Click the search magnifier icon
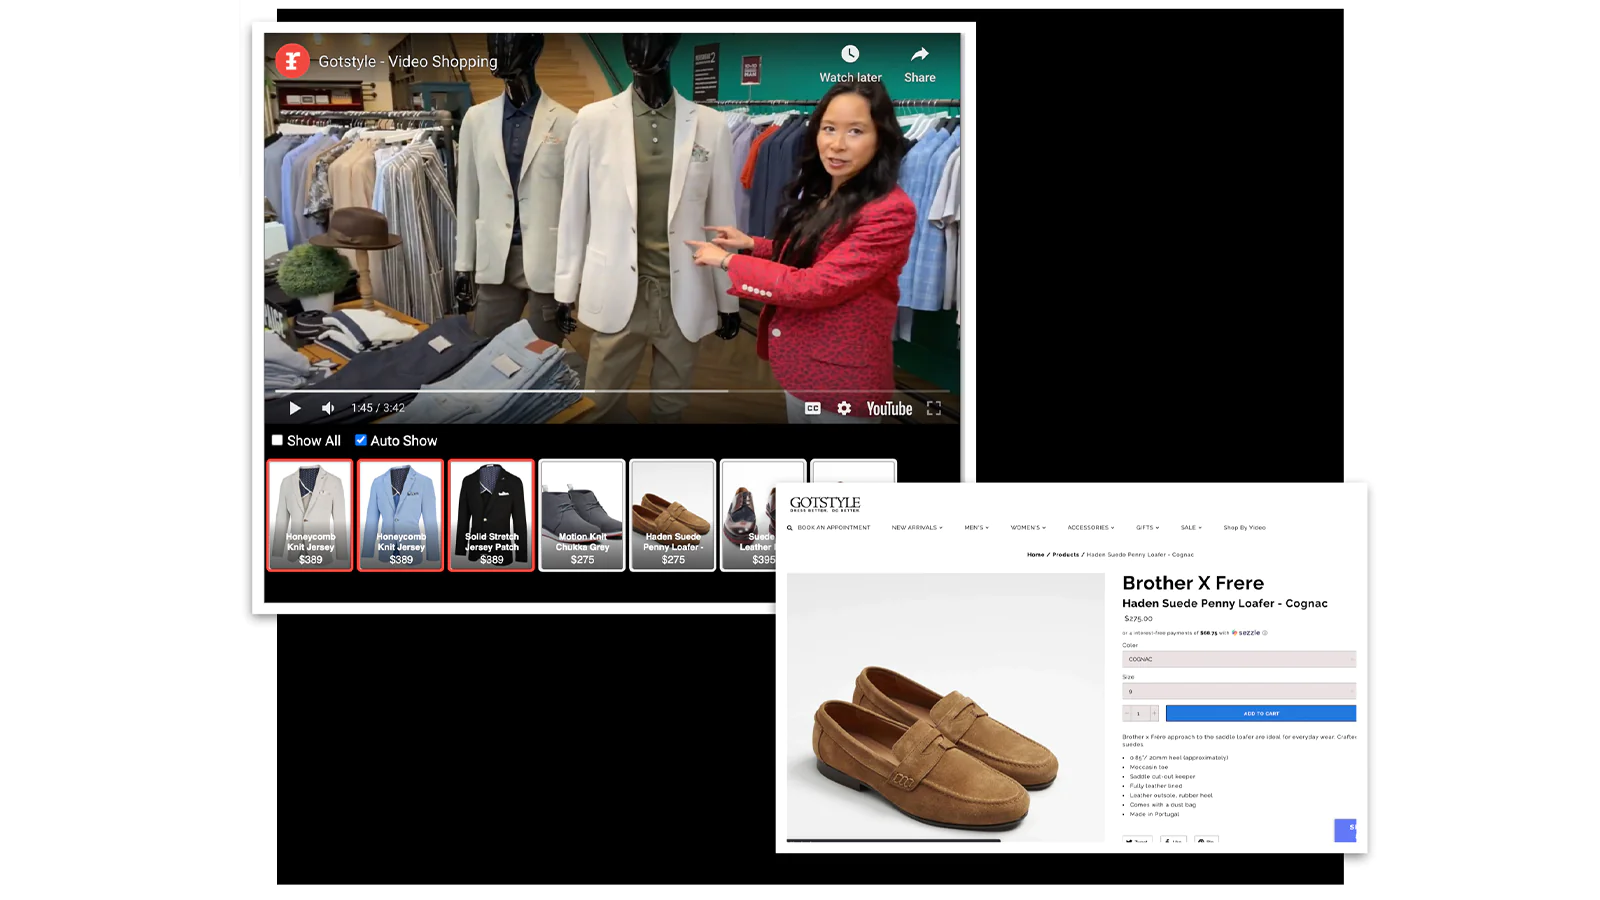The image size is (1600, 900). (790, 528)
